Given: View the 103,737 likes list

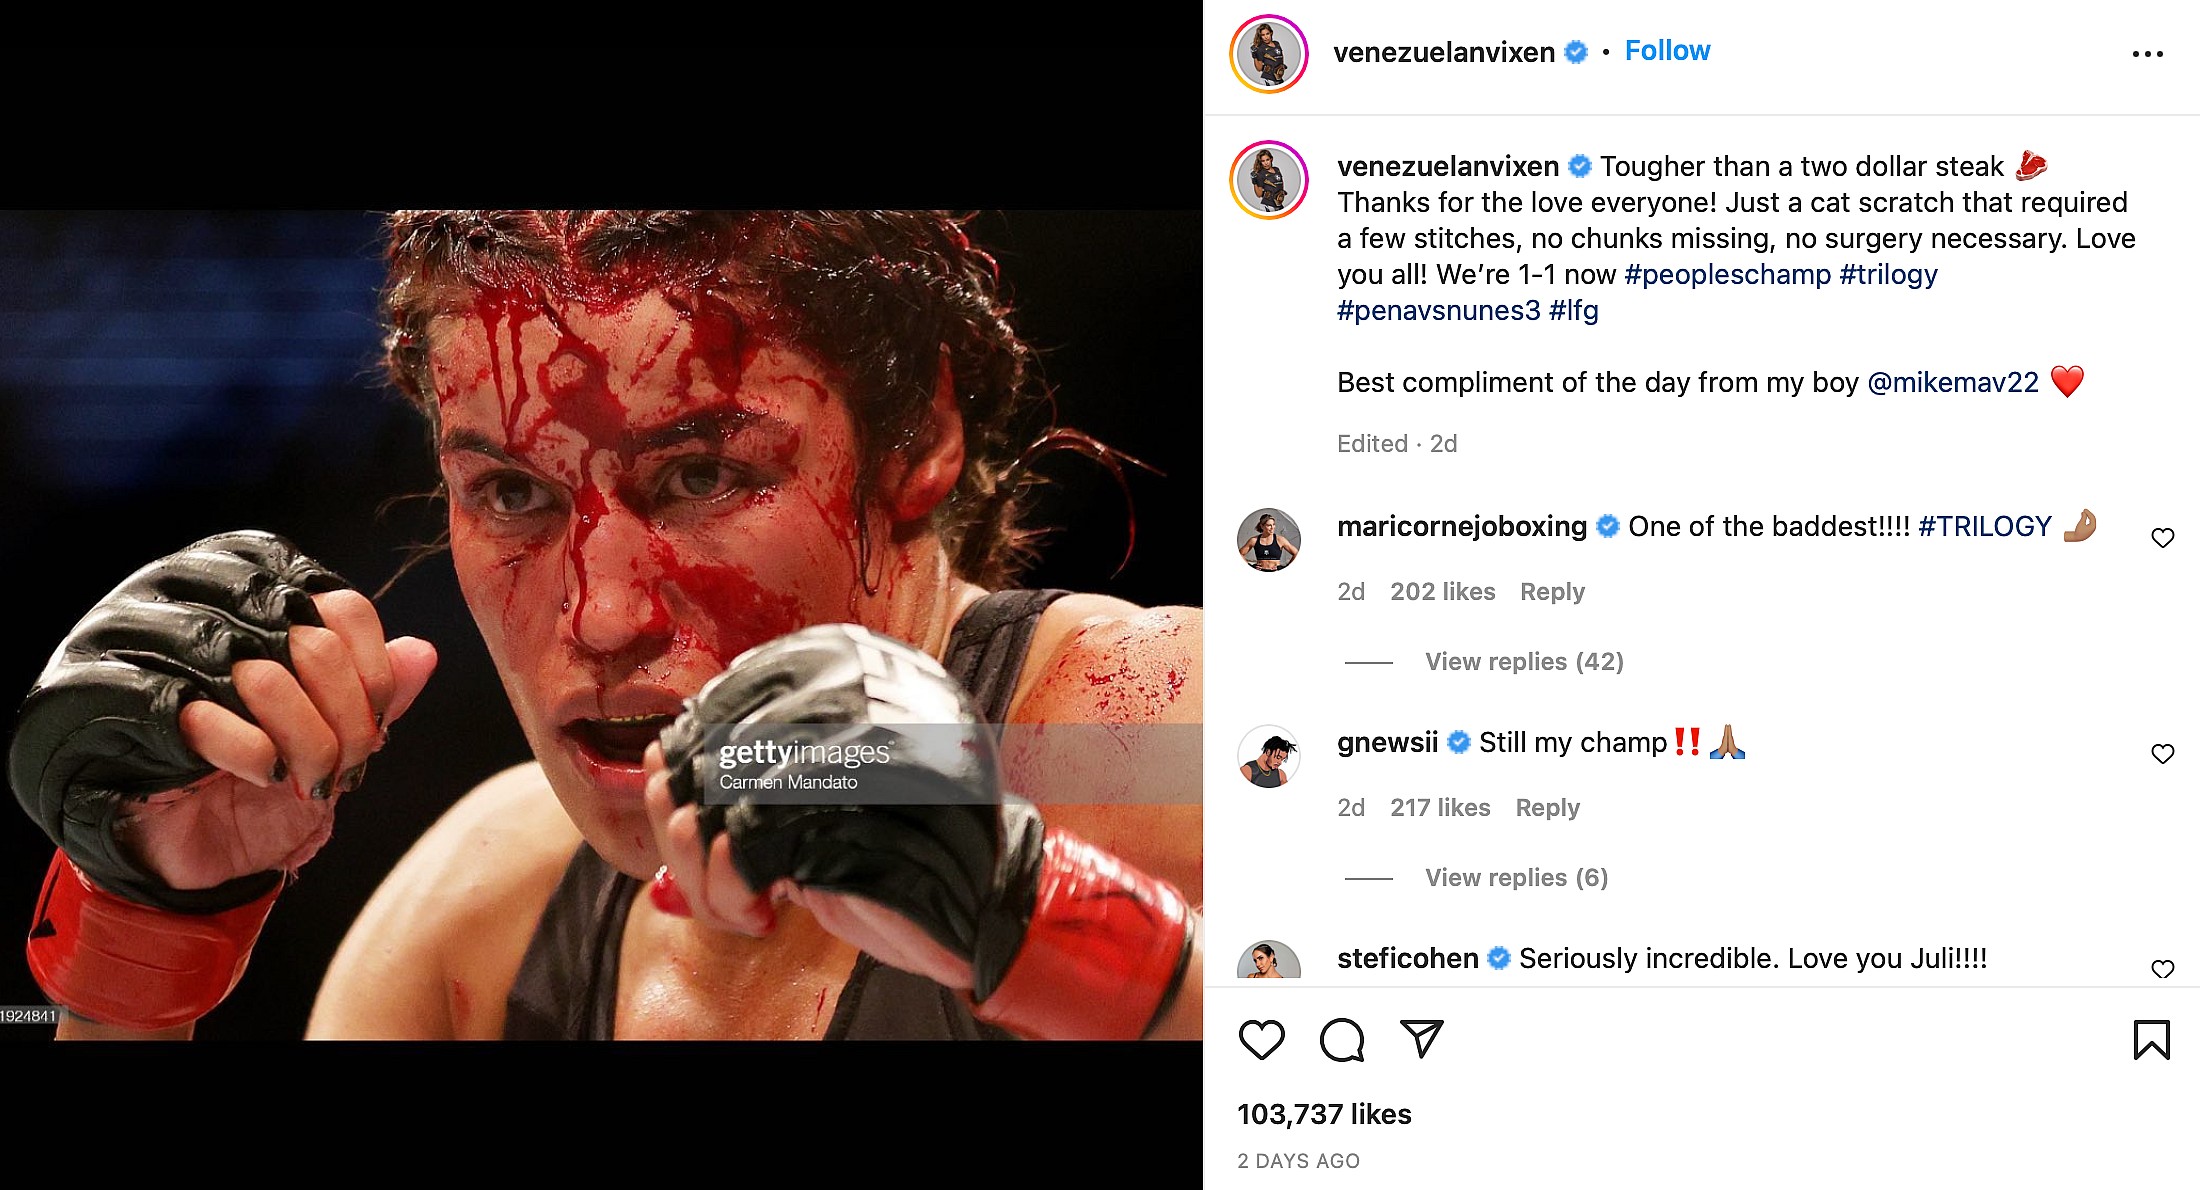Looking at the screenshot, I should click(x=1324, y=1114).
